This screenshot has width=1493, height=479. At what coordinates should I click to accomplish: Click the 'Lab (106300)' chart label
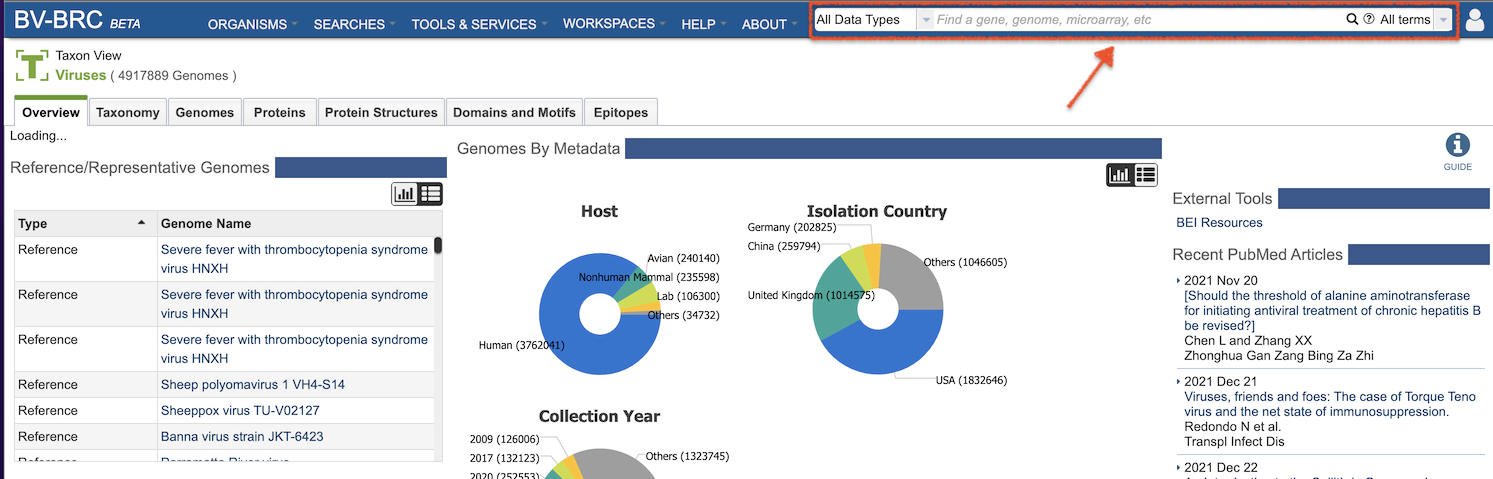pos(688,296)
